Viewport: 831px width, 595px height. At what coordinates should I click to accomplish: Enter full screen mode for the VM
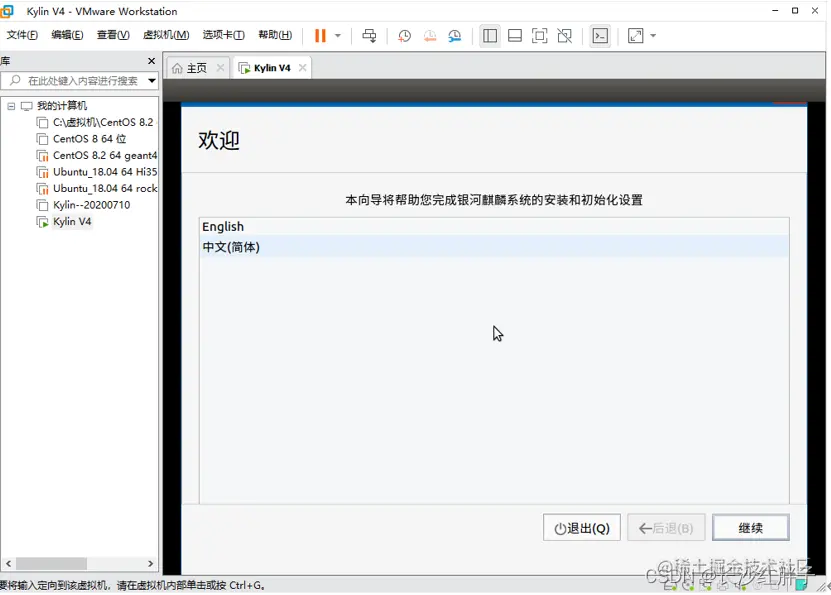click(x=539, y=36)
